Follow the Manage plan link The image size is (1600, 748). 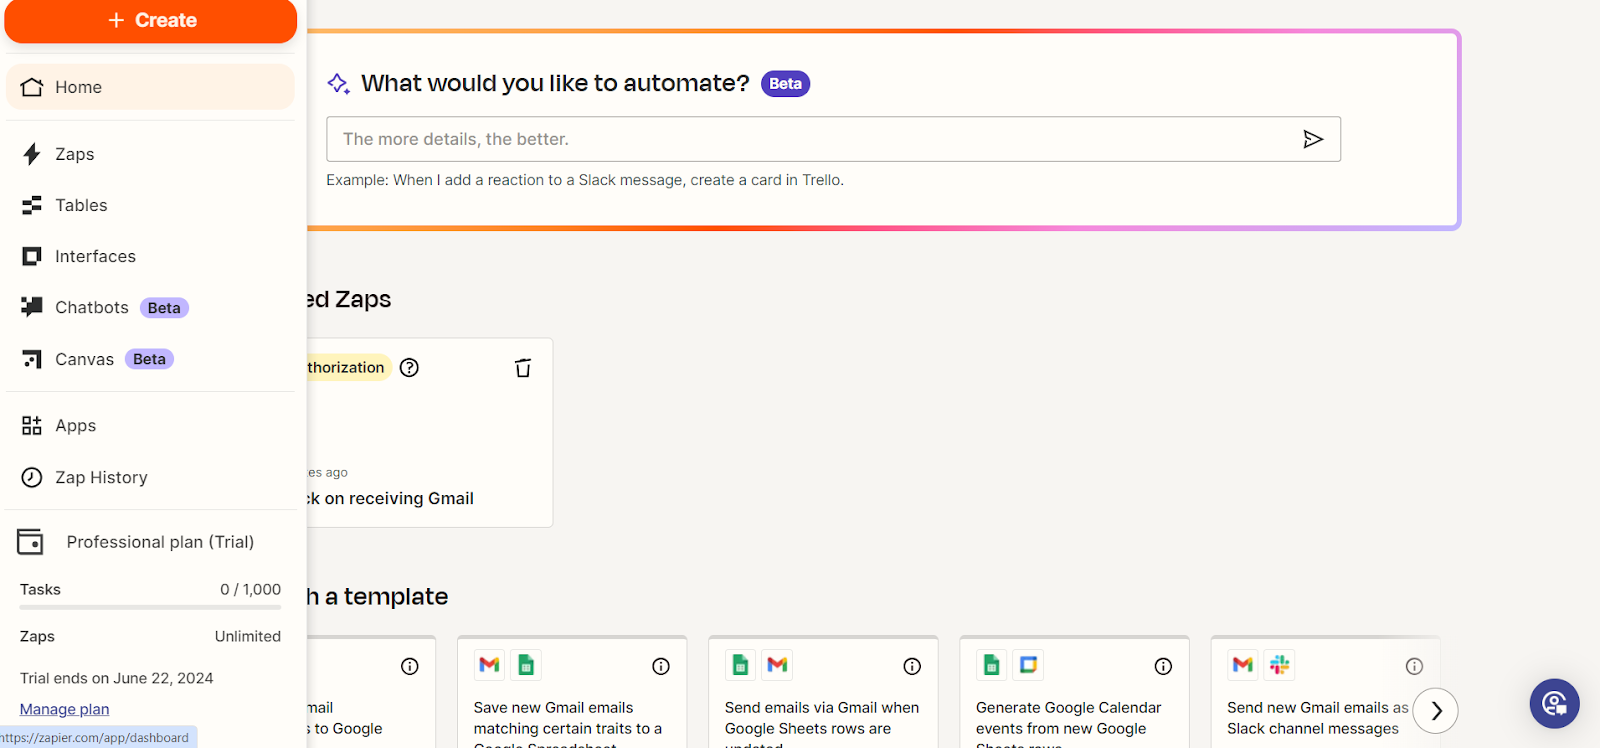(65, 709)
